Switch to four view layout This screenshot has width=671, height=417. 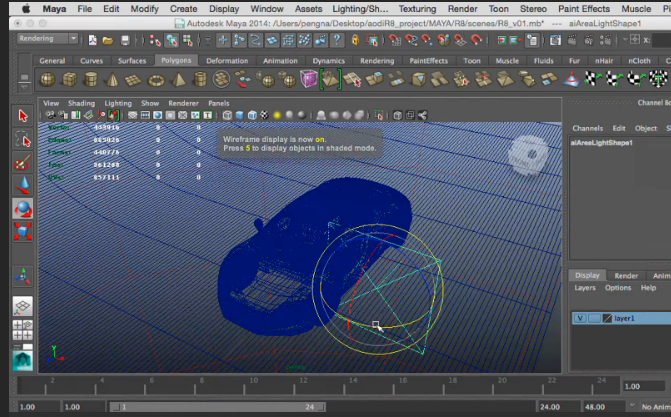[23, 330]
